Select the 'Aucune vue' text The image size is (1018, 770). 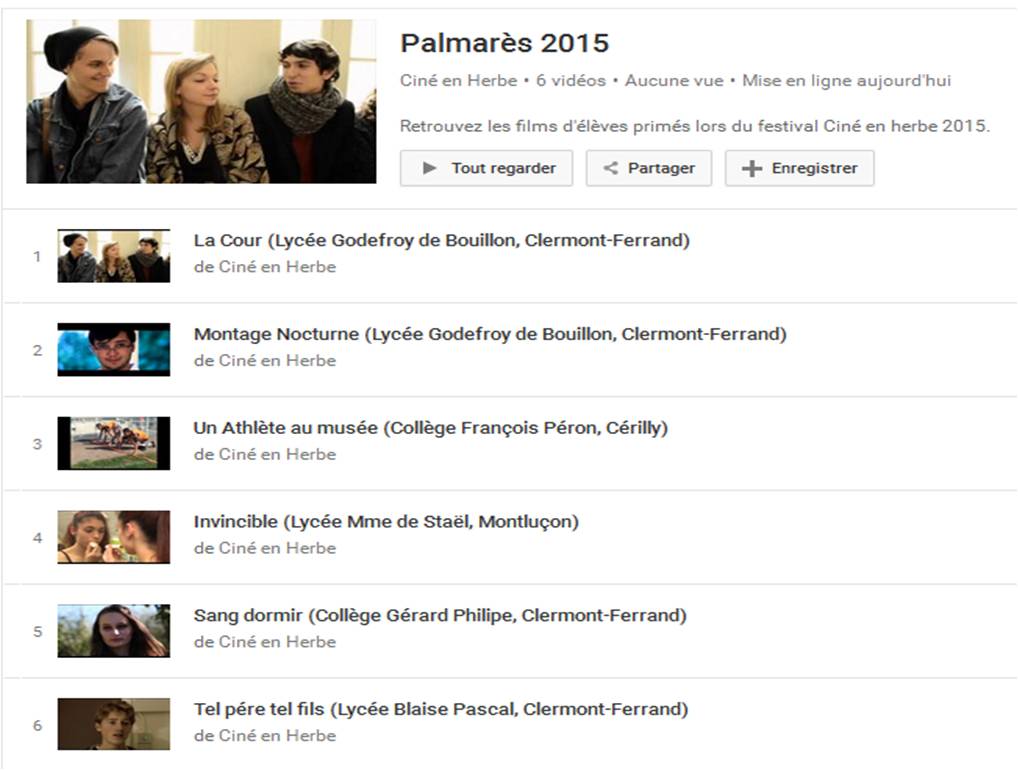[x=674, y=81]
